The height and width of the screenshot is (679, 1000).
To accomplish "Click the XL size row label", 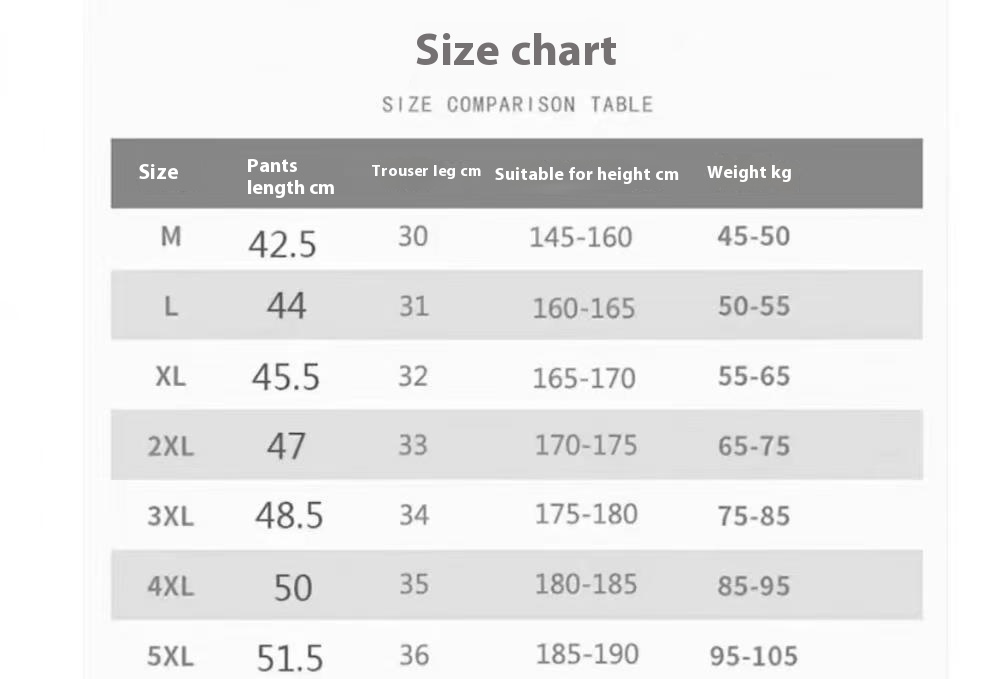I will (171, 376).
